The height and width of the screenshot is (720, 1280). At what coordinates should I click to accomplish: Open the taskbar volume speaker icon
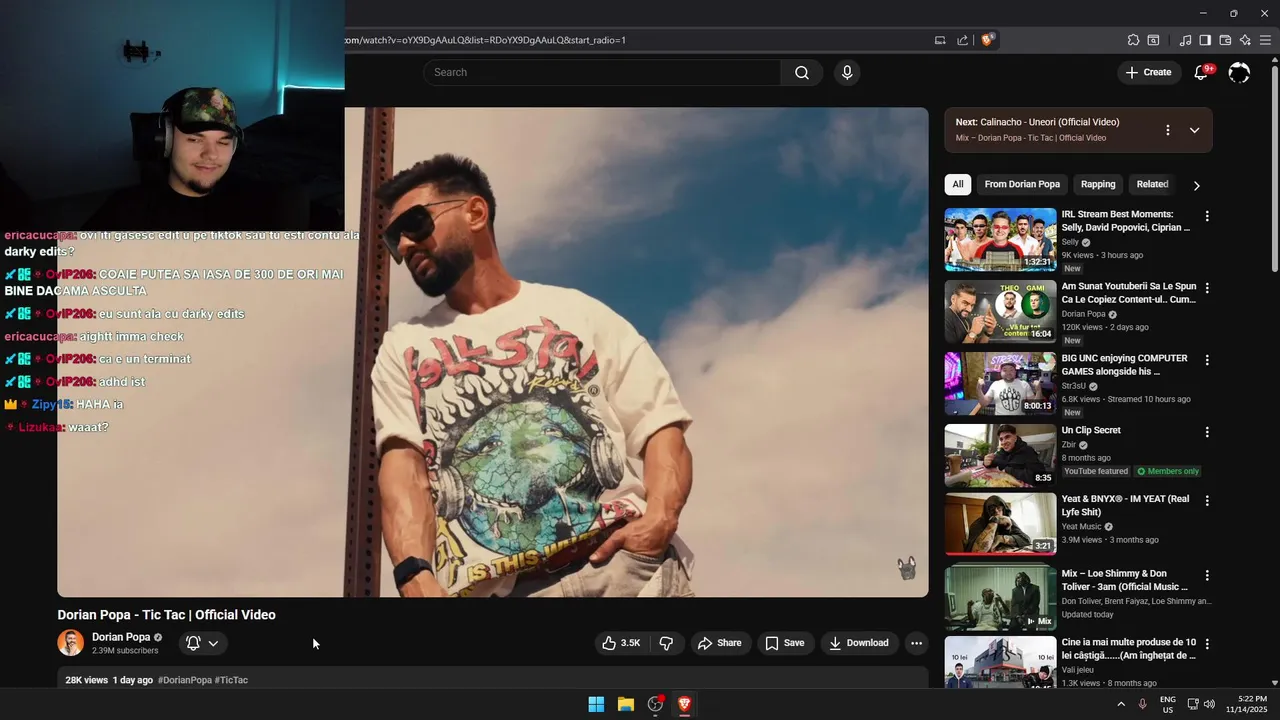coord(1208,704)
